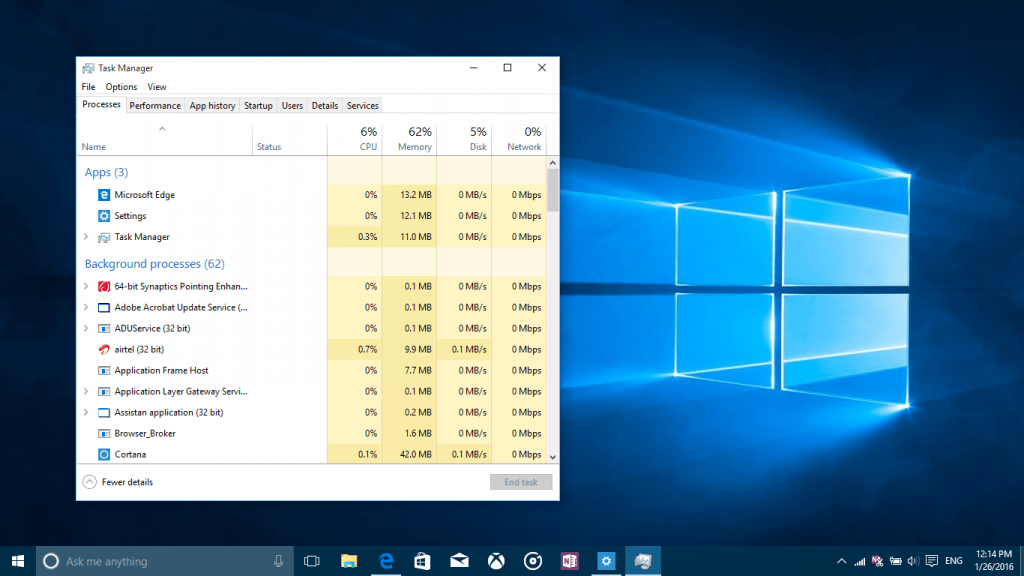
Task: Click the battery power tray icon
Action: tap(895, 561)
